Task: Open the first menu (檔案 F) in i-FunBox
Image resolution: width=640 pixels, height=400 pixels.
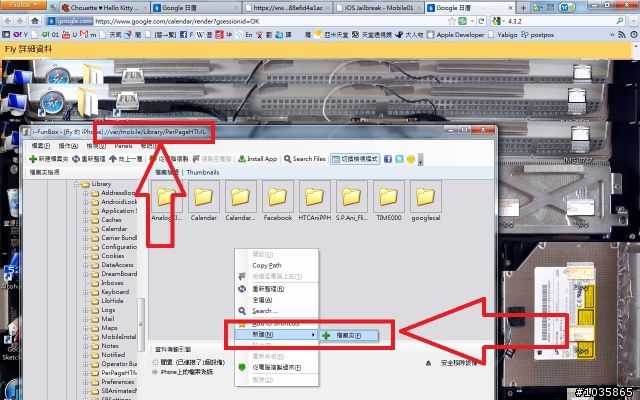Action: [x=41, y=146]
